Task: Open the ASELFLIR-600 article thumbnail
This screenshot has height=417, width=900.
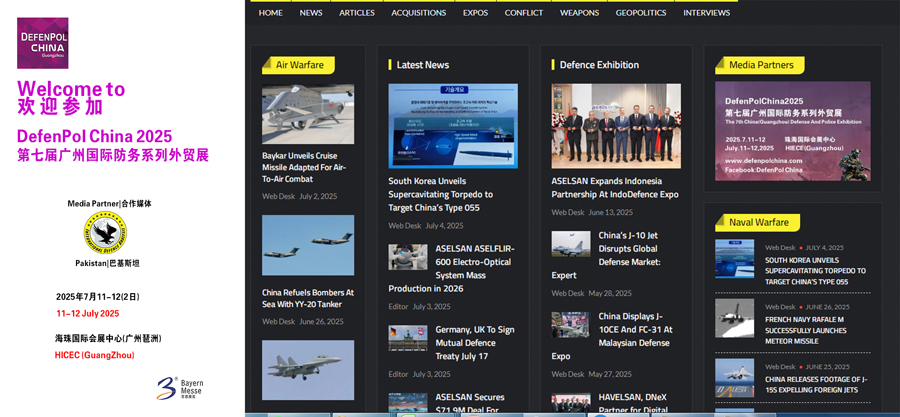Action: click(x=408, y=257)
